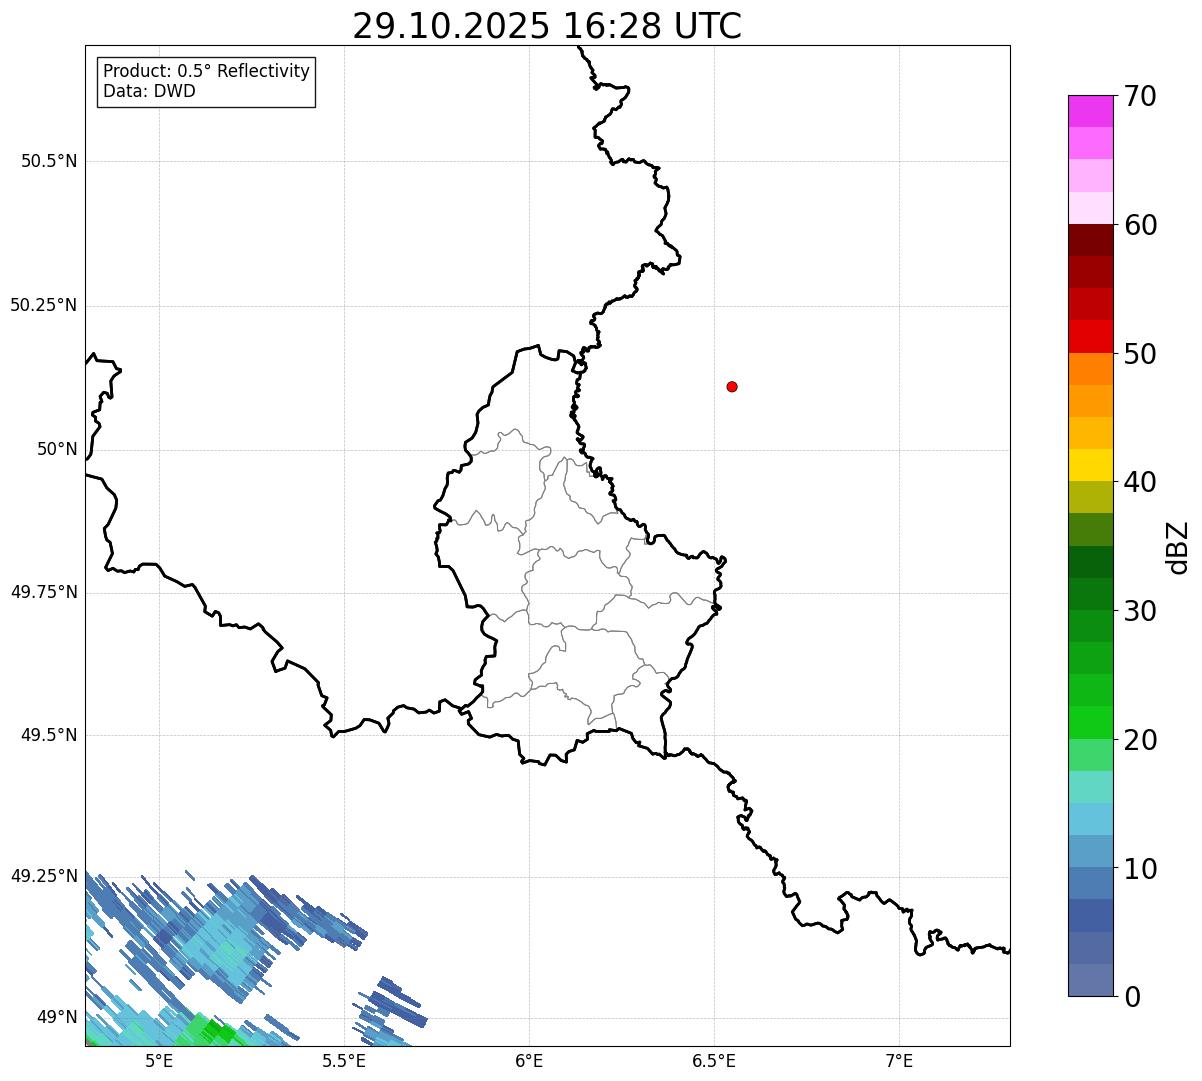Click the 50.5°N latitude label
This screenshot has width=1202, height=1081.
coord(49,161)
